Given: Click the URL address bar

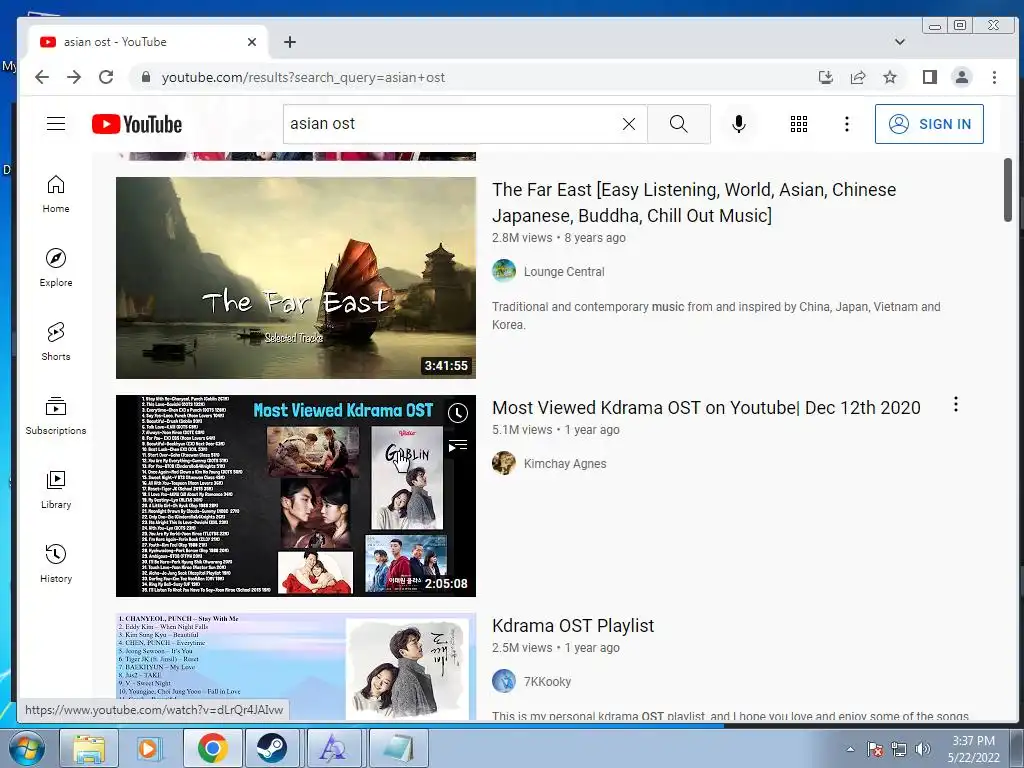Looking at the screenshot, I should point(470,77).
